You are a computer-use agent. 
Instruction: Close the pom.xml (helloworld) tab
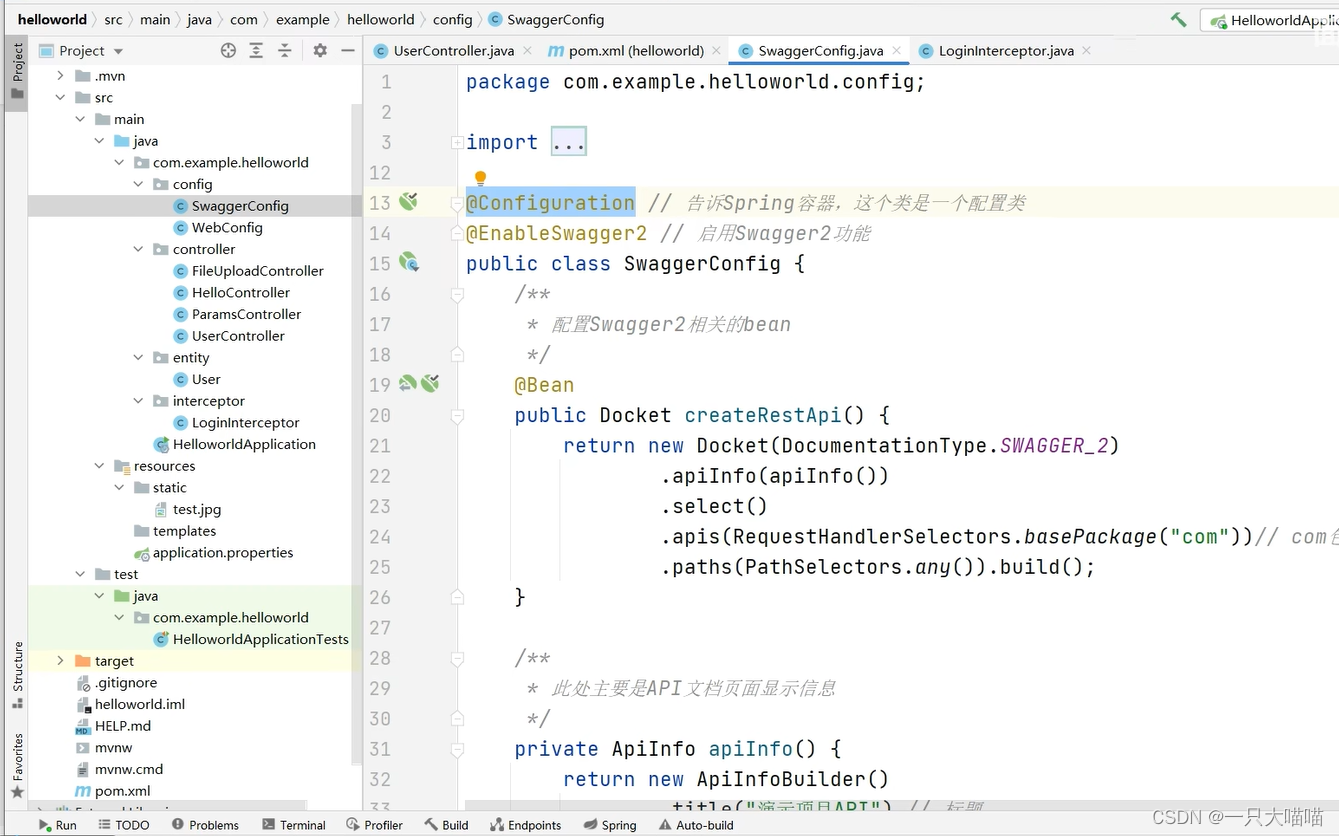(716, 50)
